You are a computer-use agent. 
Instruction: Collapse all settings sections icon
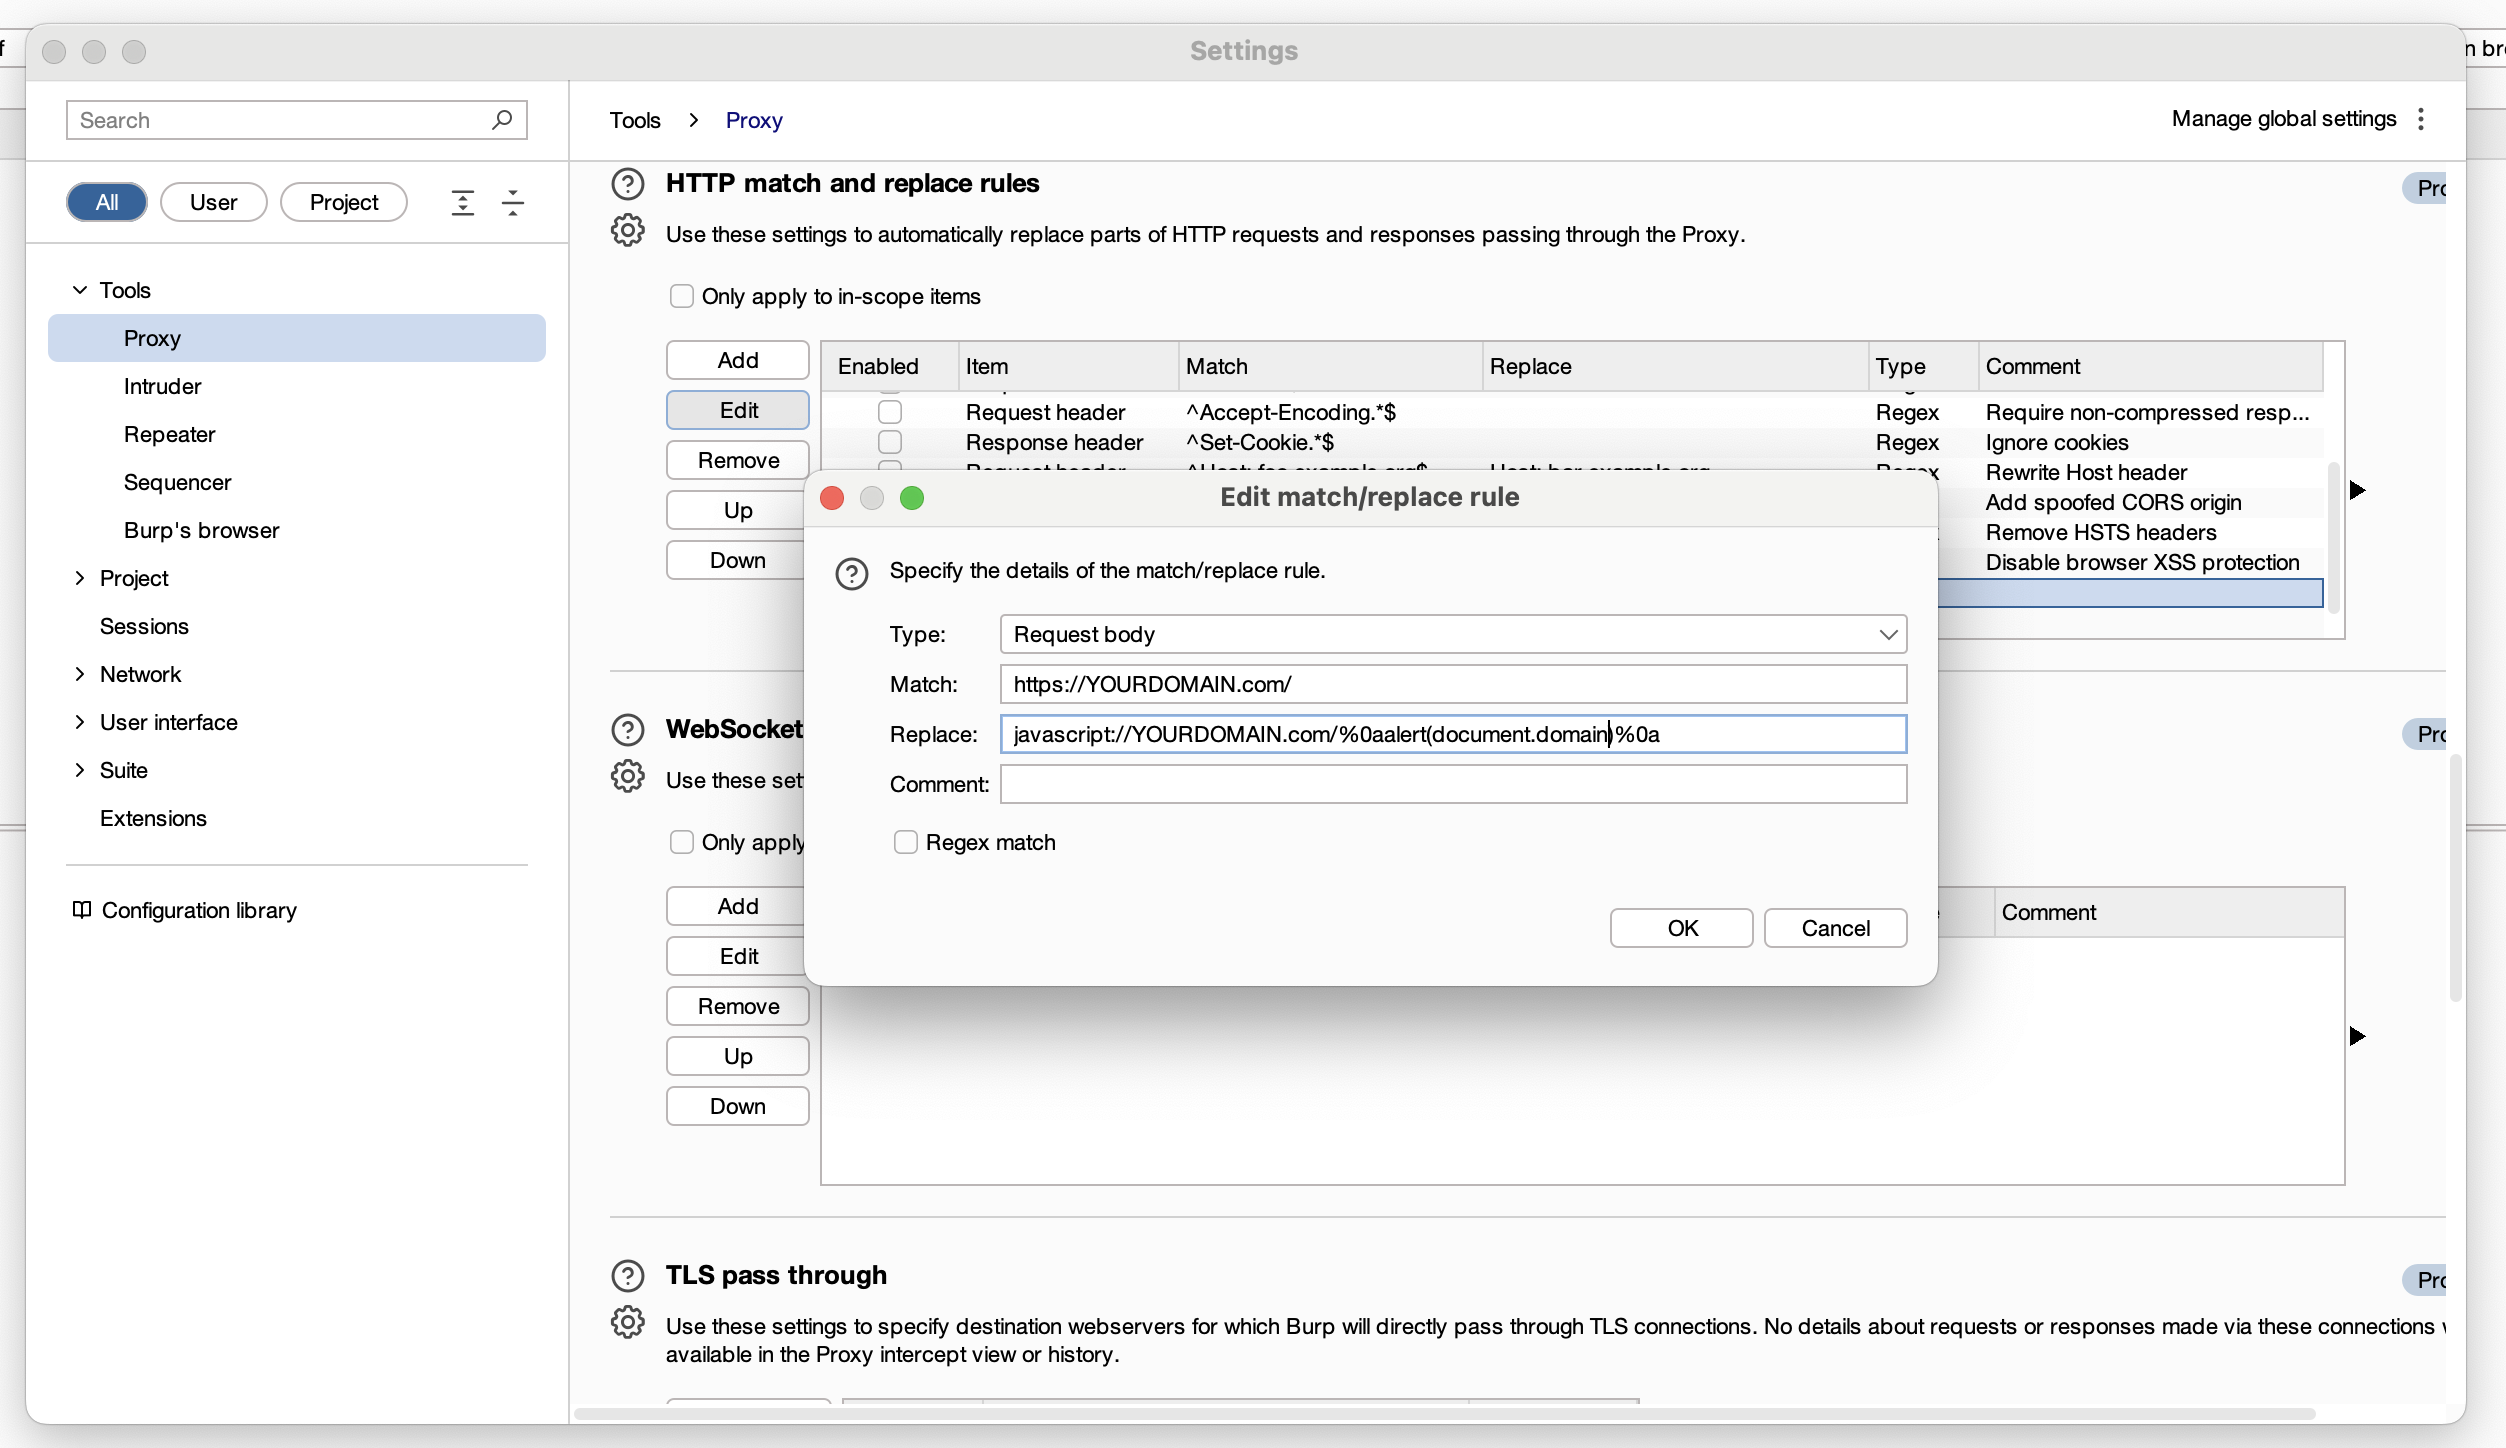(x=513, y=203)
